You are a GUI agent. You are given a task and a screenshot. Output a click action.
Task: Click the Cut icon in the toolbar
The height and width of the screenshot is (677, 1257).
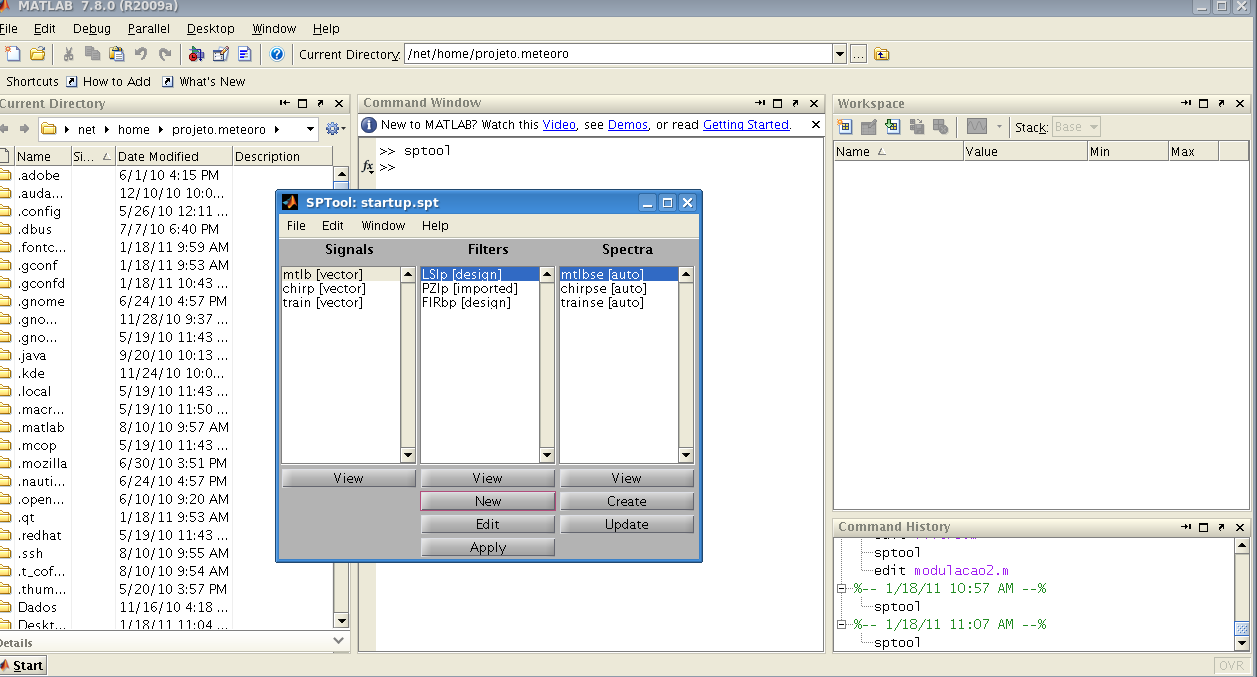(x=68, y=54)
